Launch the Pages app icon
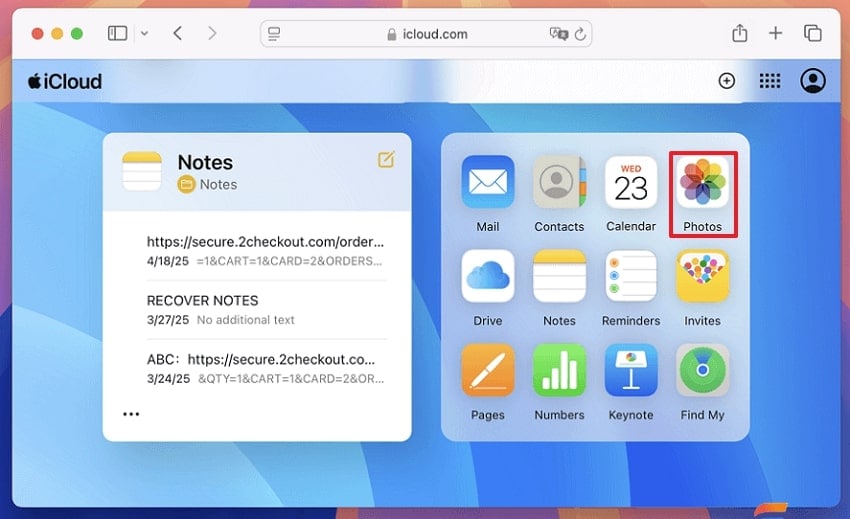 pyautogui.click(x=487, y=370)
